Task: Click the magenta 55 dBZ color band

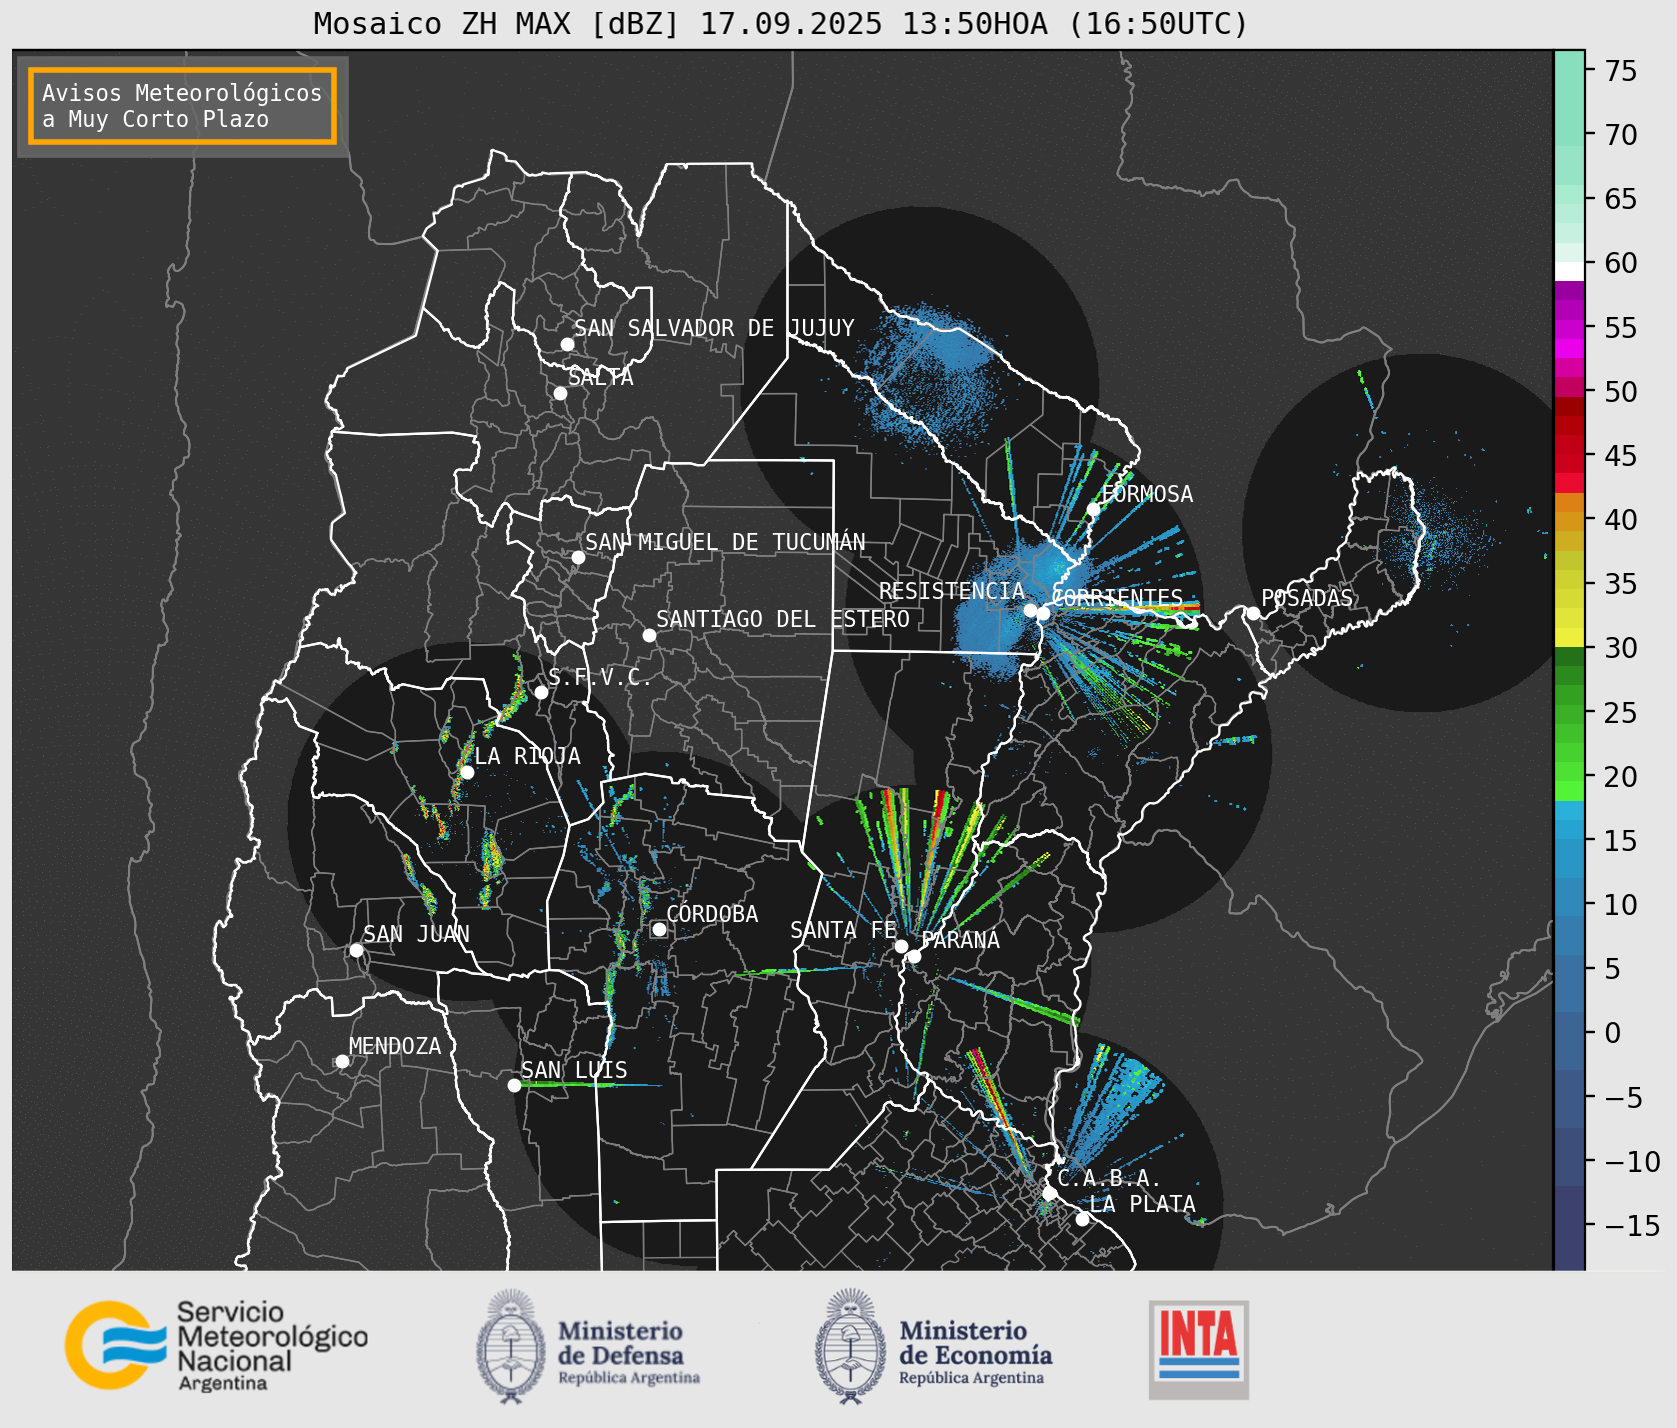Action: coord(1569,328)
